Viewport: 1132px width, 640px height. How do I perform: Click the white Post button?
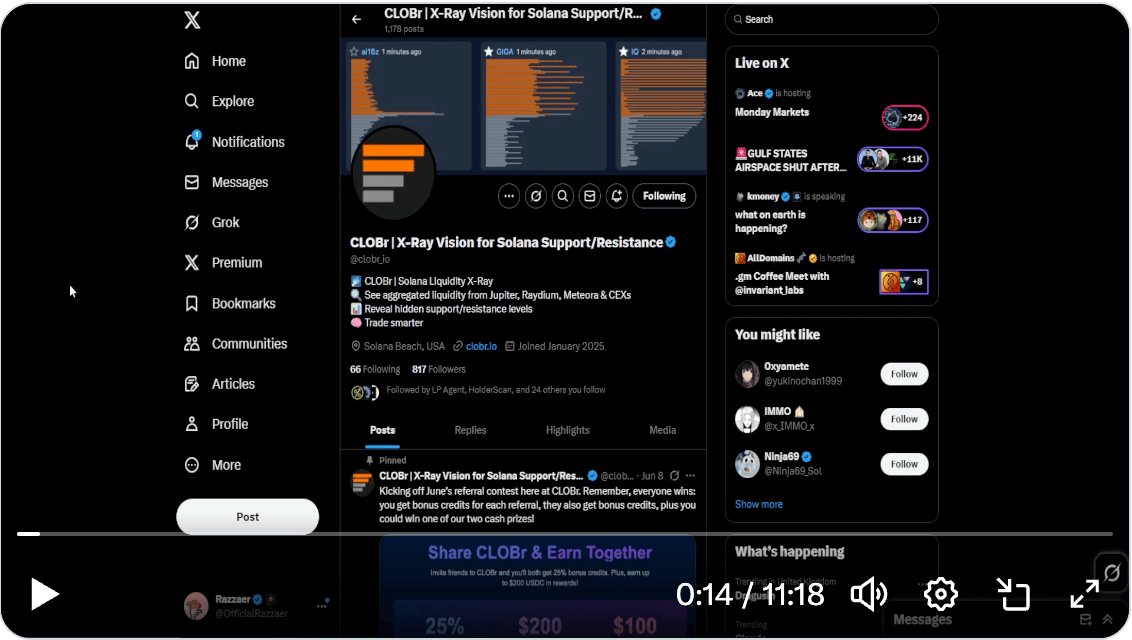click(248, 517)
